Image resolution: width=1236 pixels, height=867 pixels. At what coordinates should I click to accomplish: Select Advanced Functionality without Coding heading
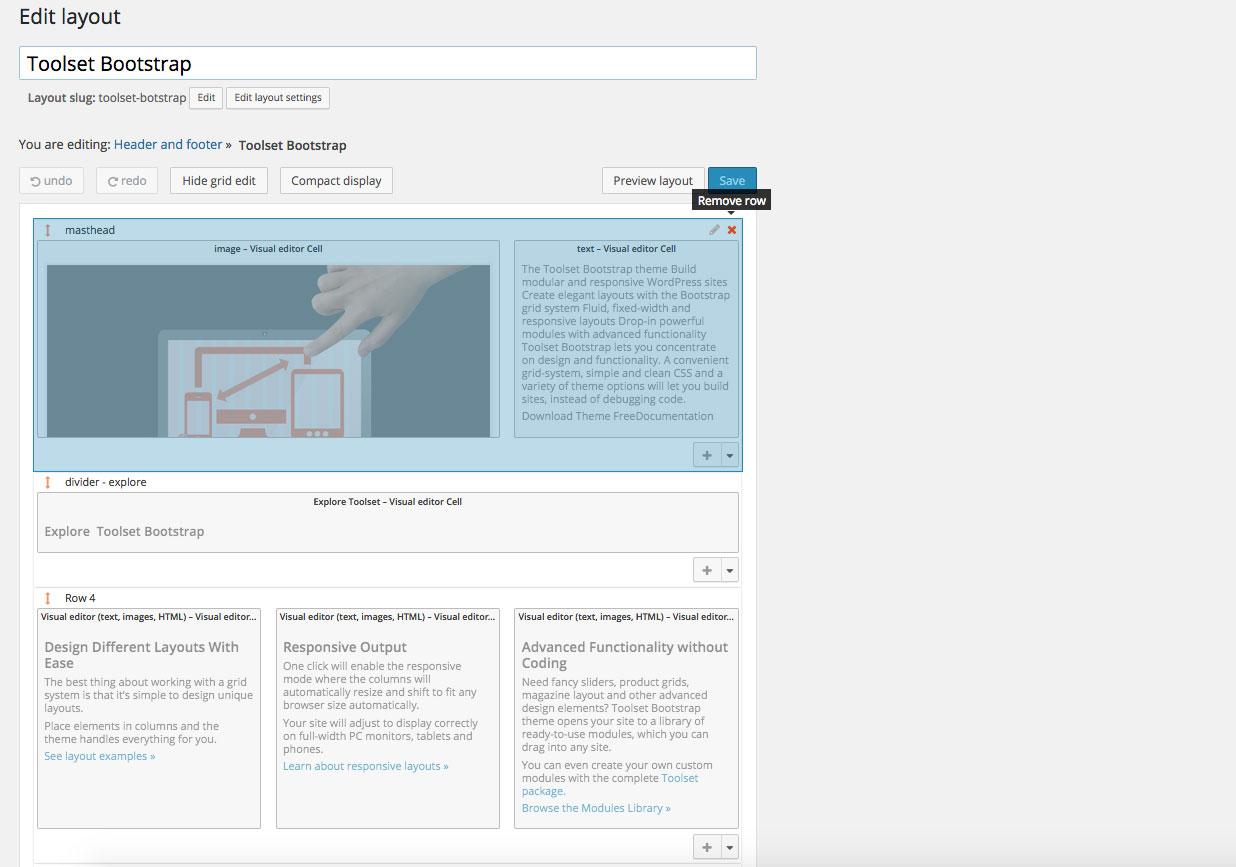point(625,655)
